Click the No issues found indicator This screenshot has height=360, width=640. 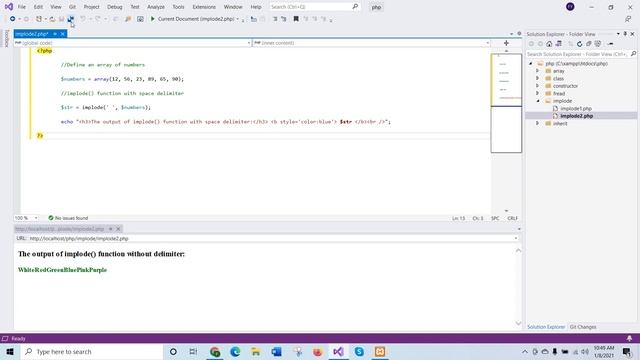tap(68, 218)
